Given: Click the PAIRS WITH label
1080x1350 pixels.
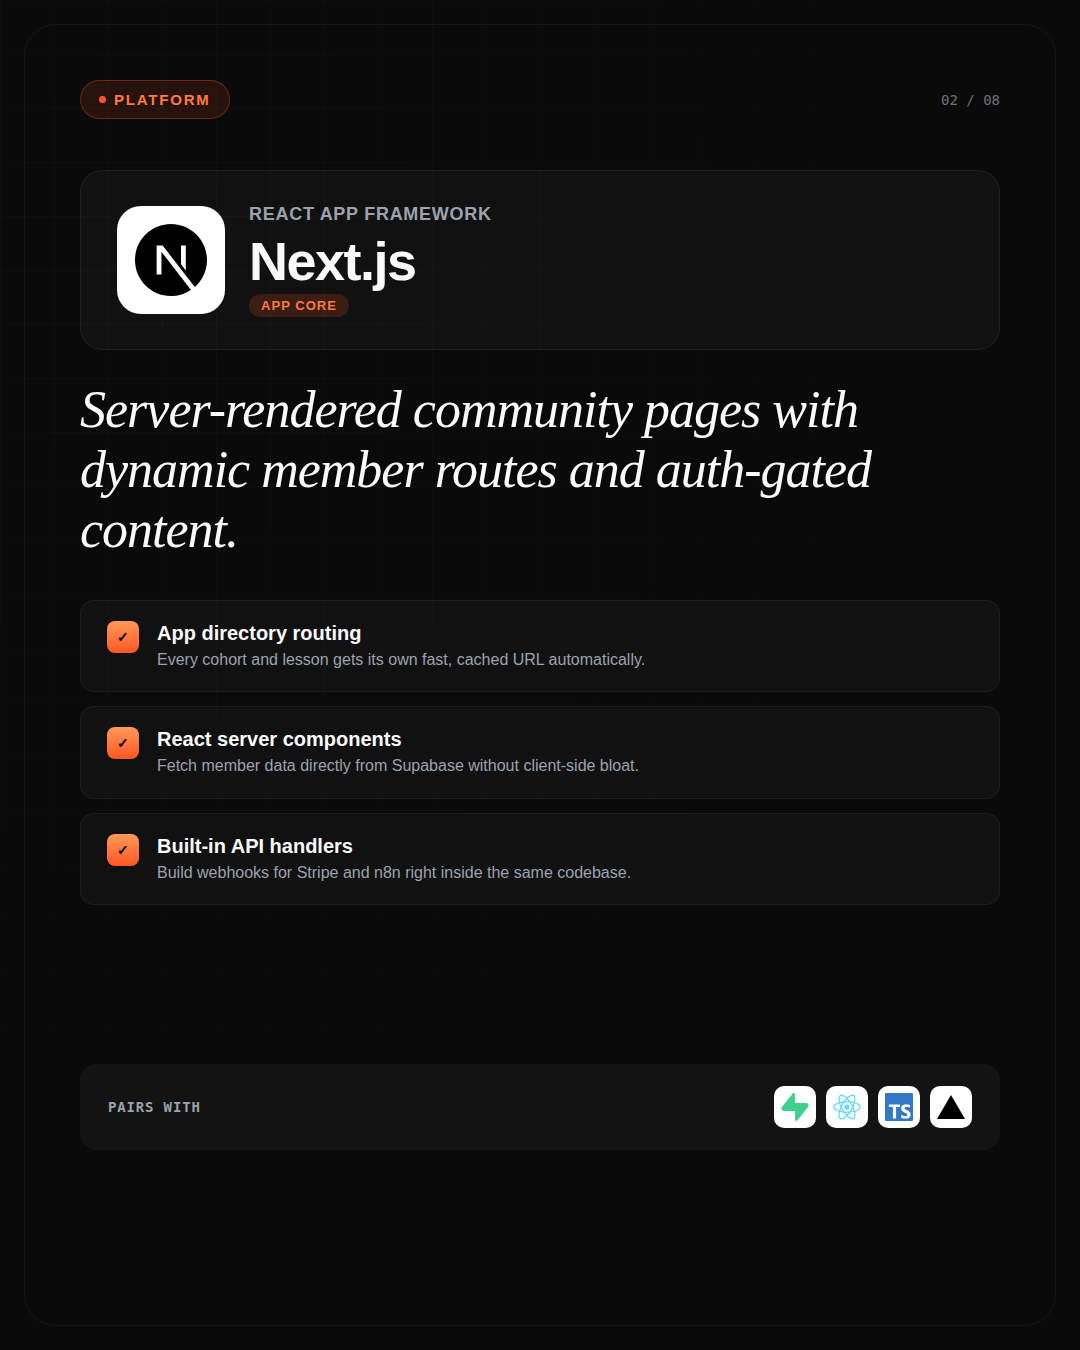Looking at the screenshot, I should 154,1107.
